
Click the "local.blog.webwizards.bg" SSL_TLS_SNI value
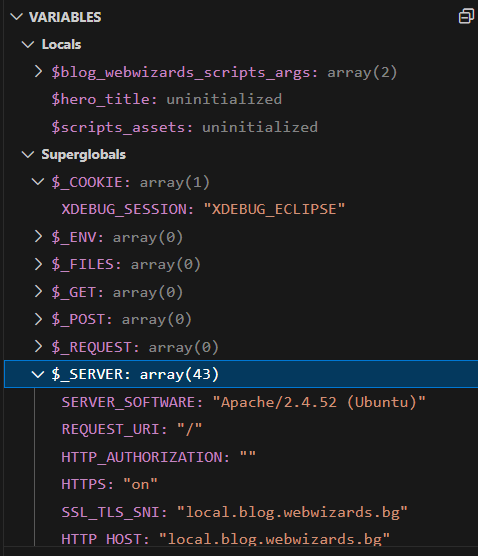[x=292, y=512]
